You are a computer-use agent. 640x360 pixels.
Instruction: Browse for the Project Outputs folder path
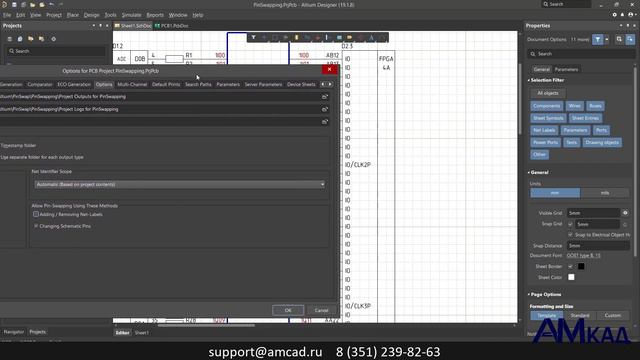click(325, 97)
